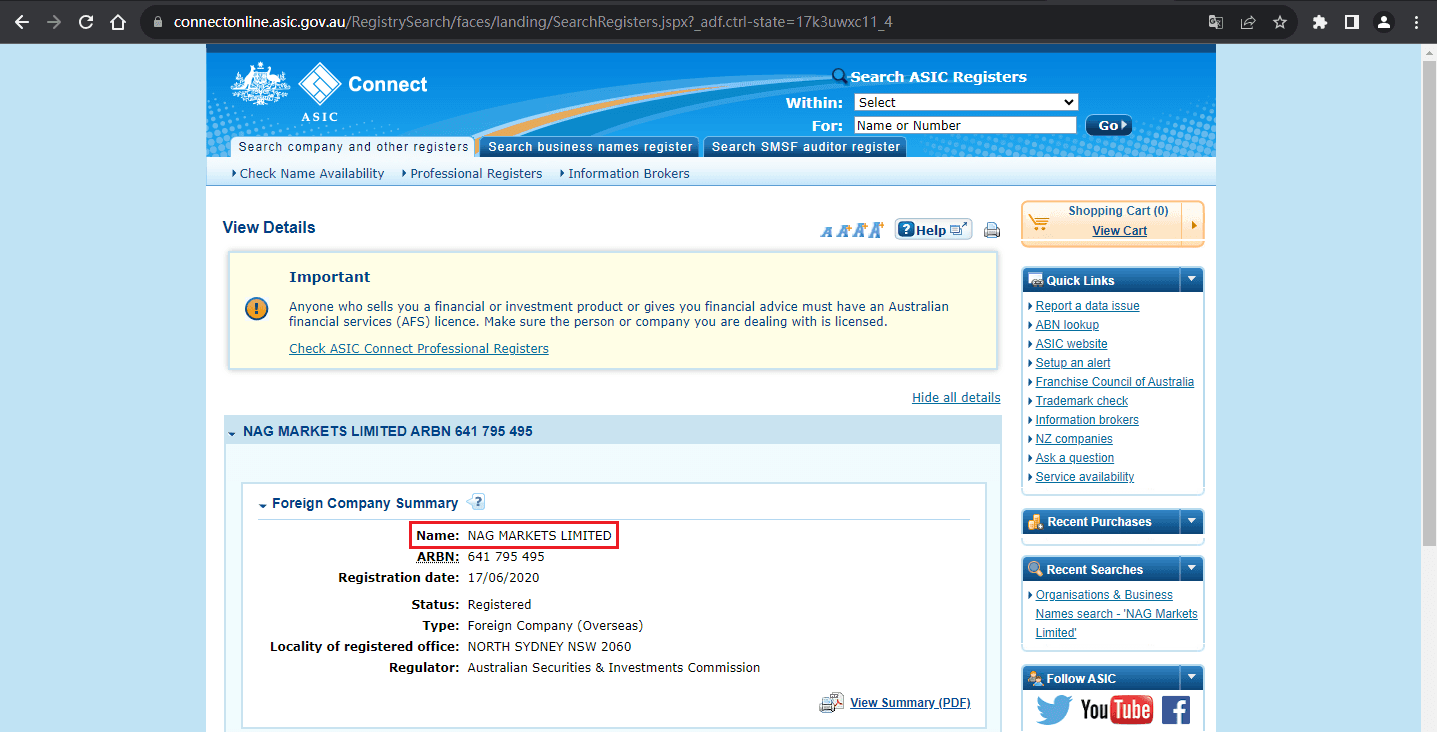1437x732 pixels.
Task: Collapse the Follow ASIC panel arrow
Action: pyautogui.click(x=1191, y=678)
